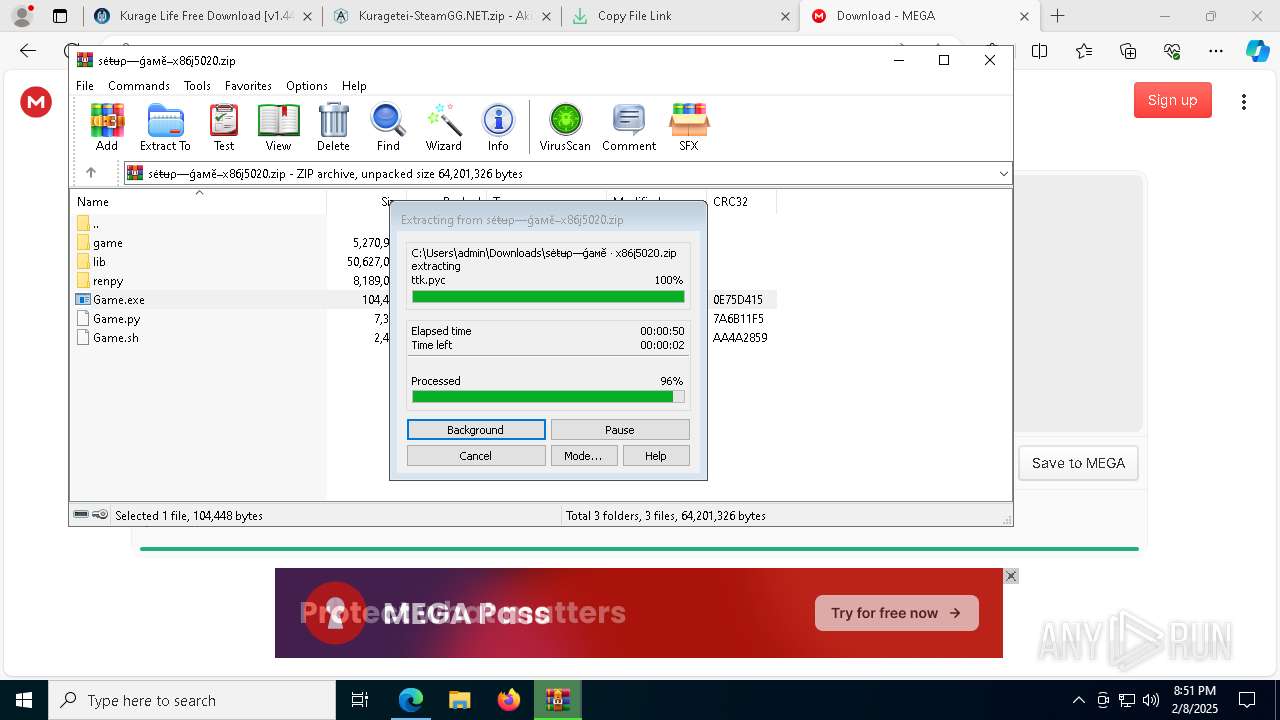Viewport: 1280px width, 720px height.
Task: Open the MEGA logo icon
Action: [36, 101]
